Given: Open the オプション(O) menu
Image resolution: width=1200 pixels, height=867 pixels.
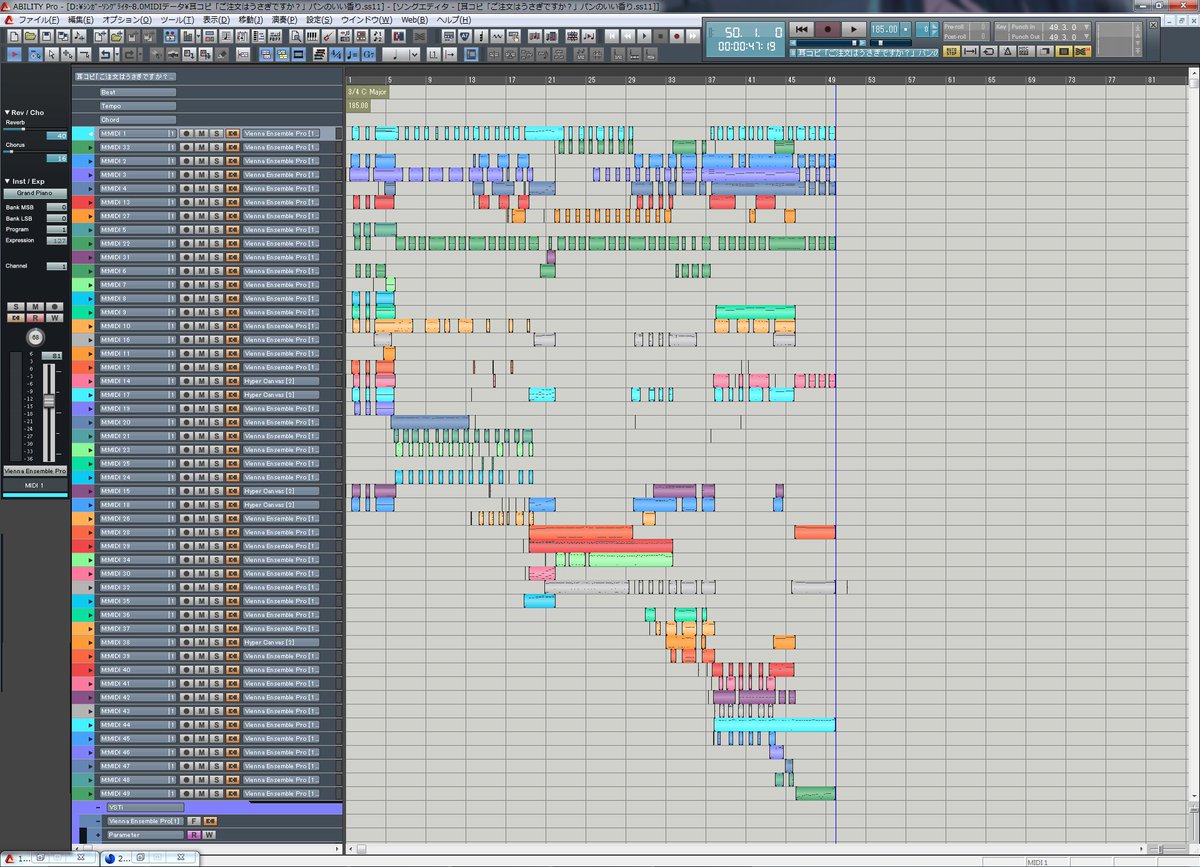Looking at the screenshot, I should (127, 19).
